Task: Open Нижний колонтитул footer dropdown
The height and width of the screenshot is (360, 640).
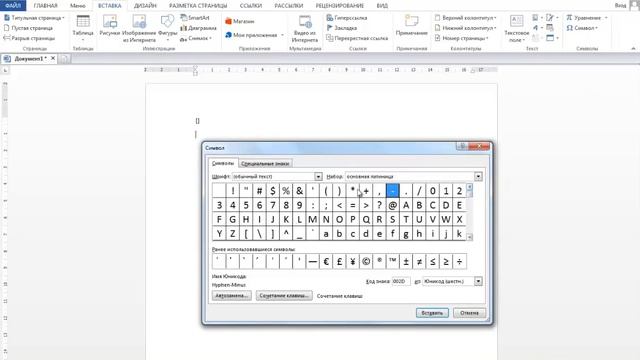Action: point(465,28)
